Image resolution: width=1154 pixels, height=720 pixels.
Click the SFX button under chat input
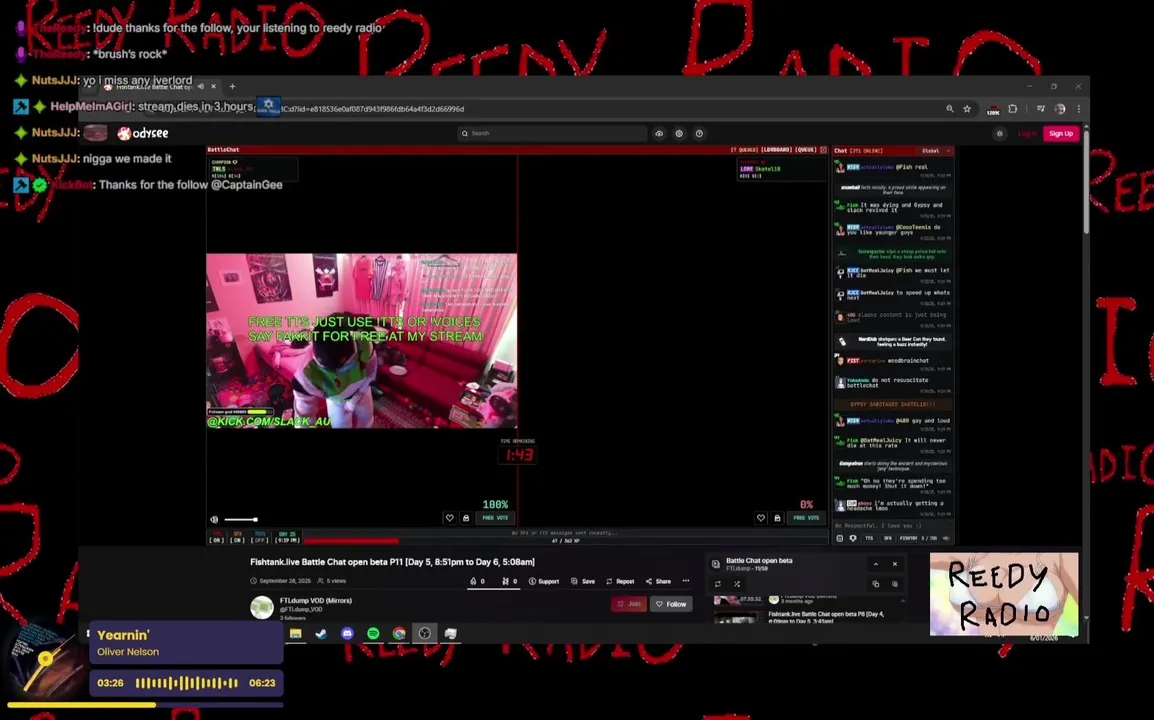[x=887, y=539]
